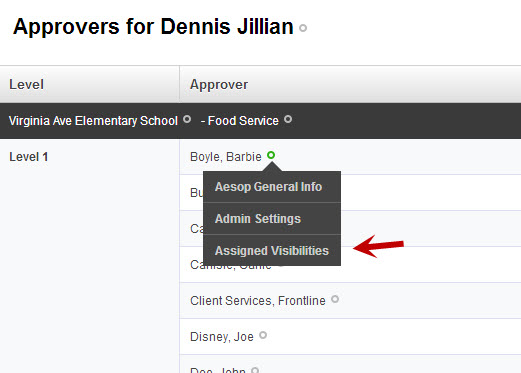Click Client Services, Frontline approver name
This screenshot has width=521, height=373.
[258, 301]
